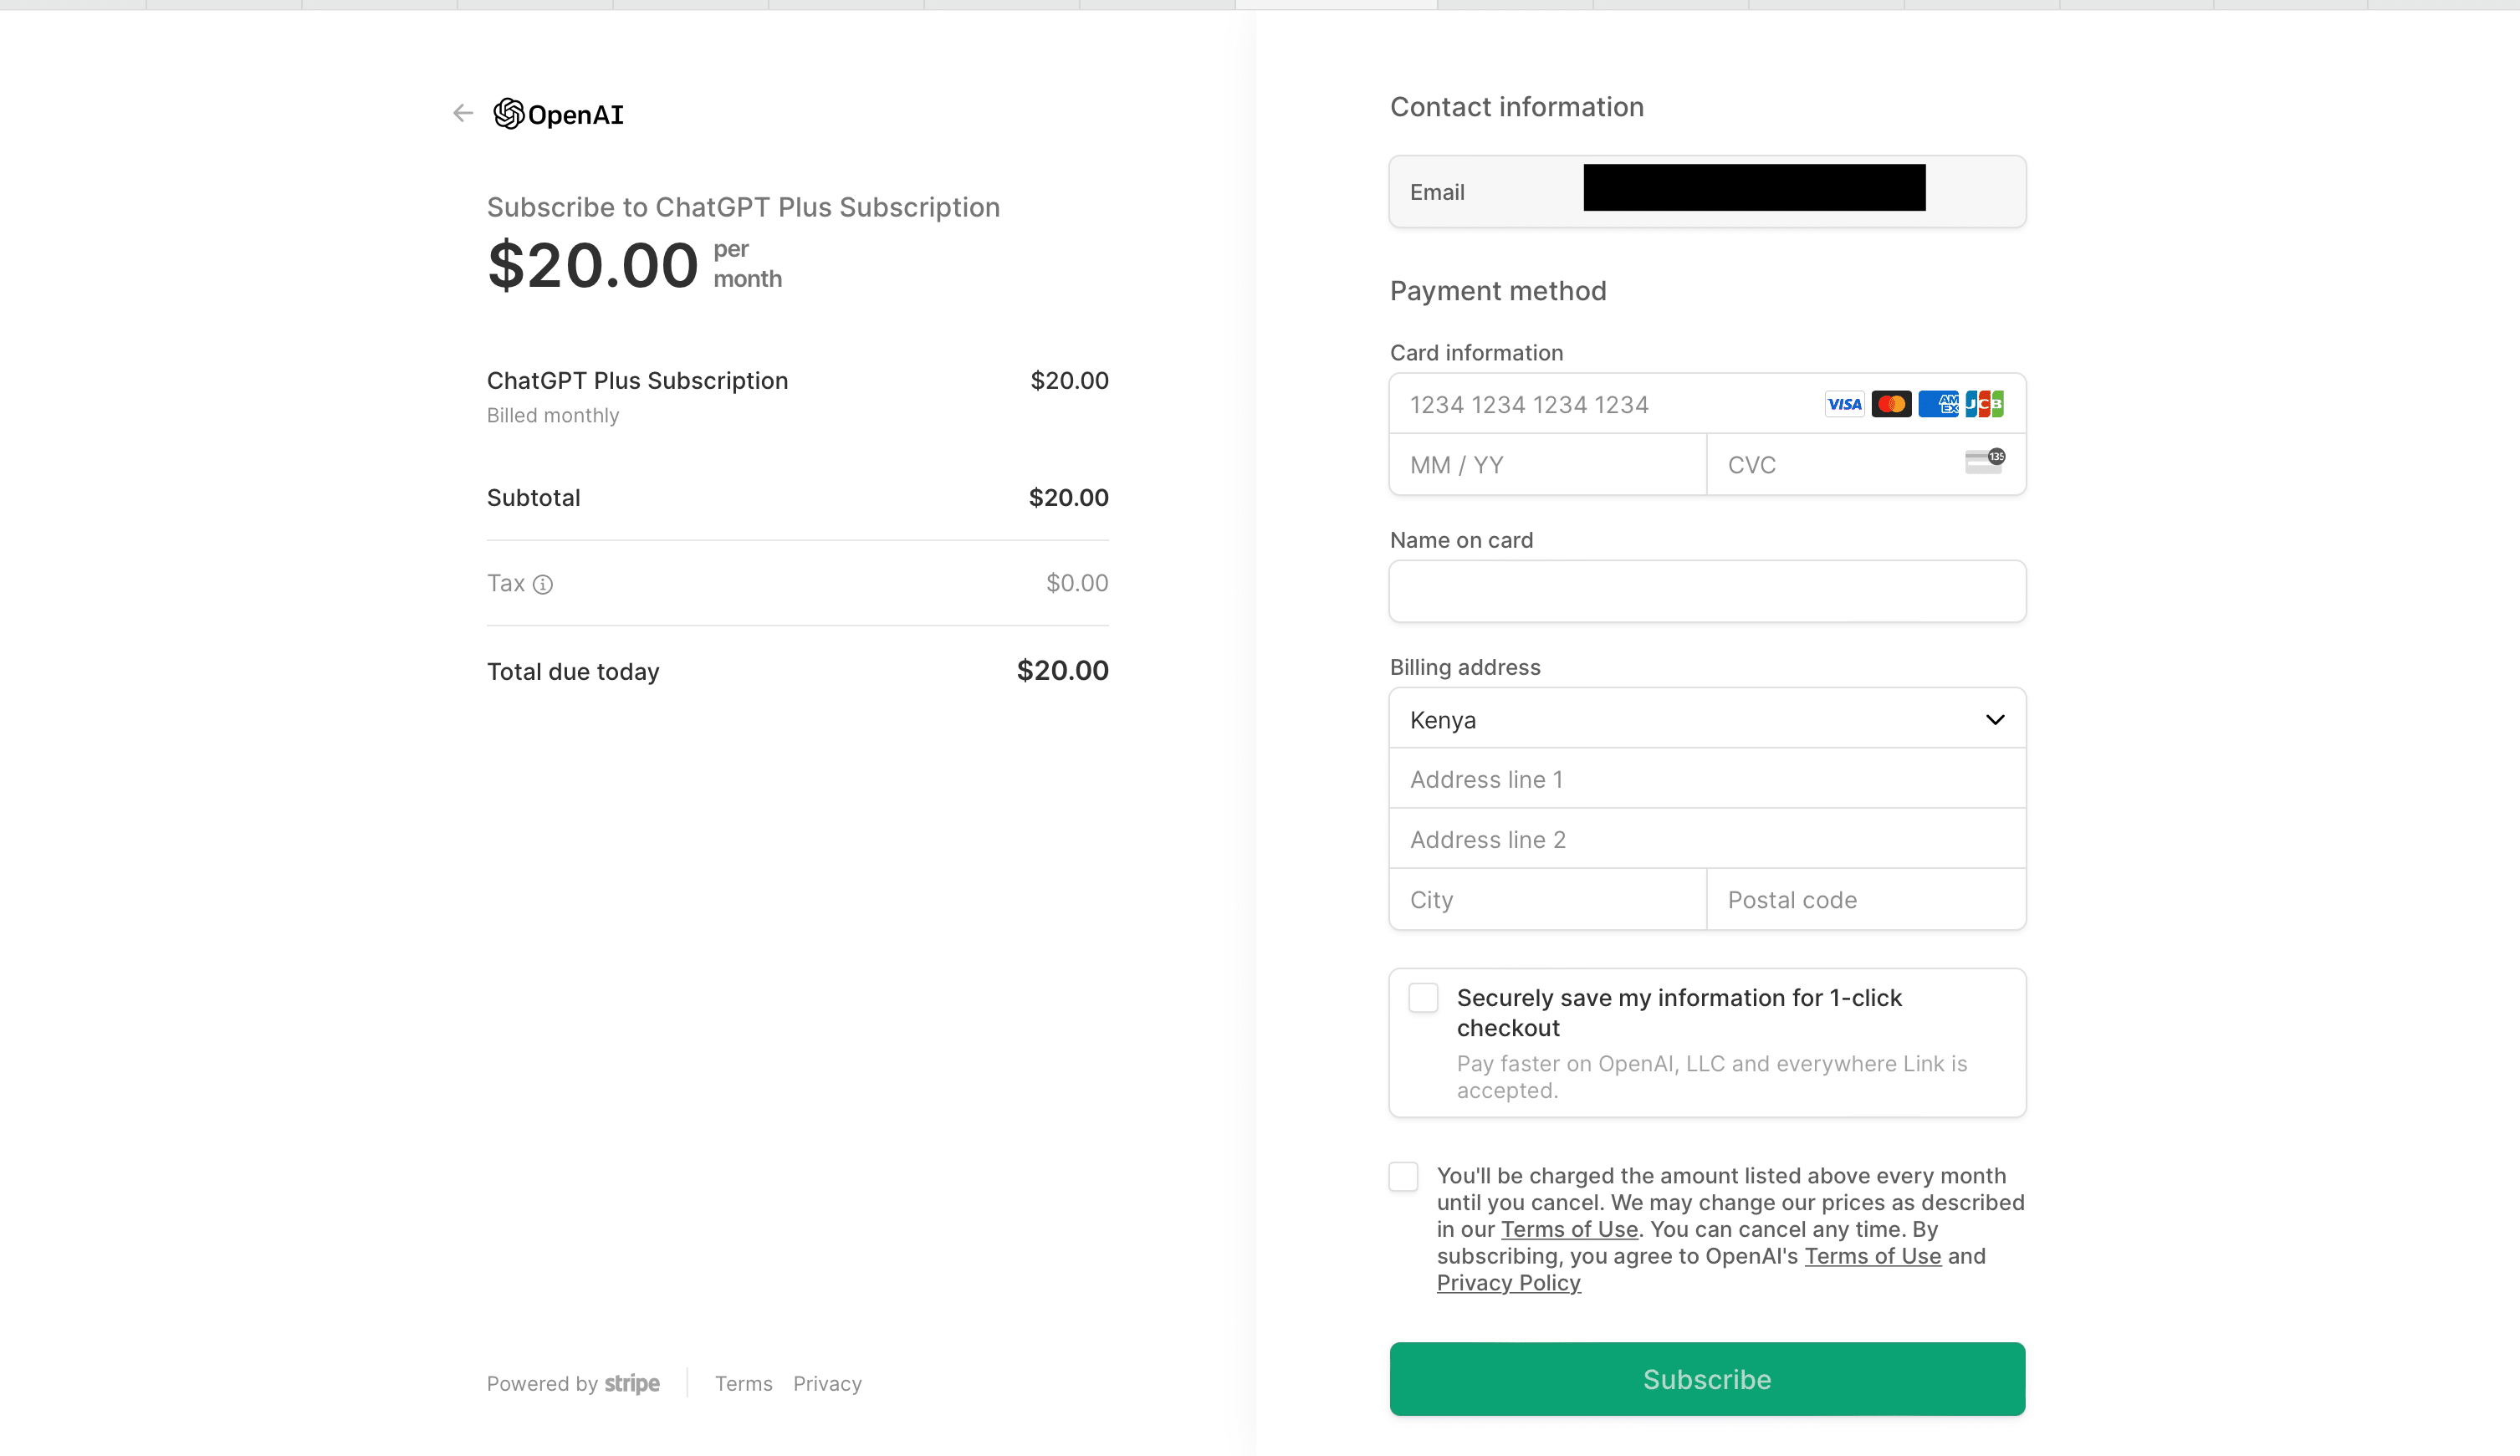Select the email contact information field
The image size is (2520, 1456).
click(1707, 191)
